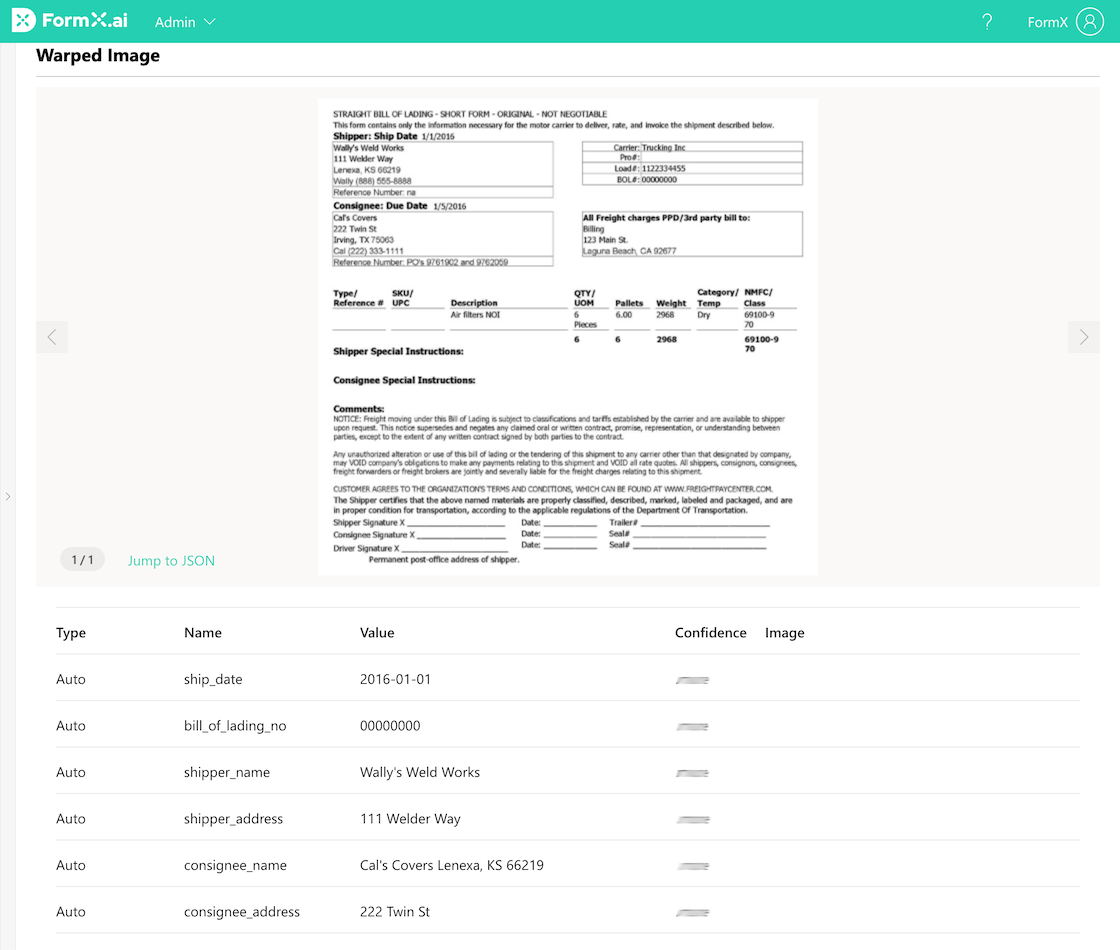Click the Wally's Weld Works value

(x=420, y=772)
